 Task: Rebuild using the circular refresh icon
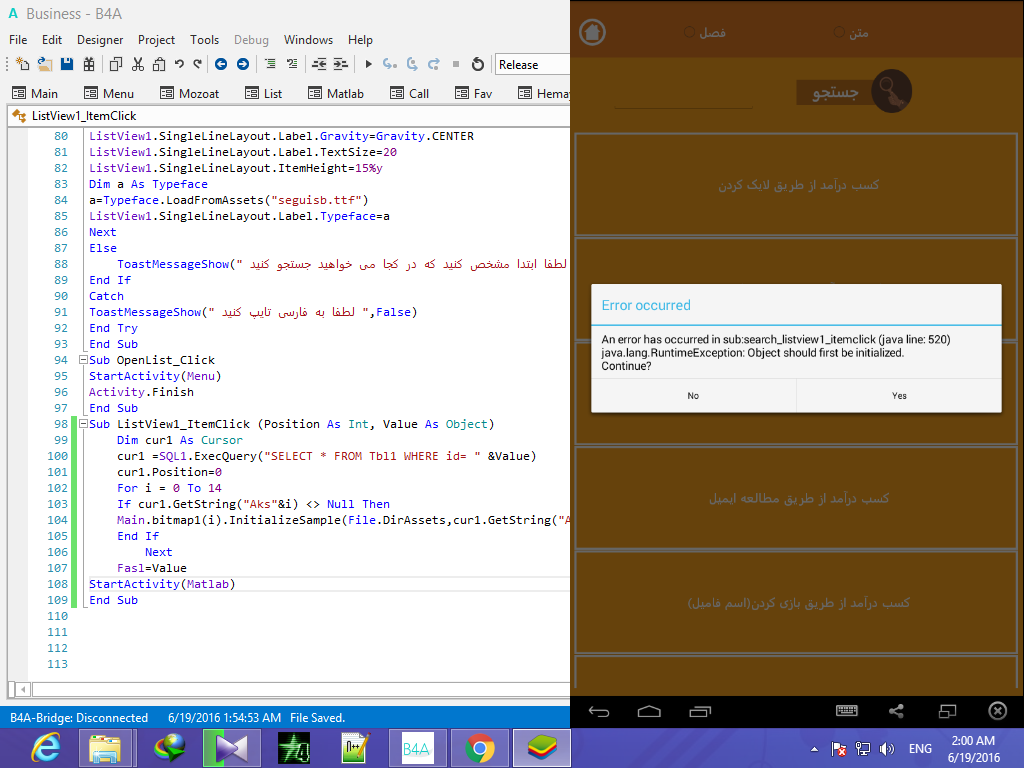(x=479, y=64)
